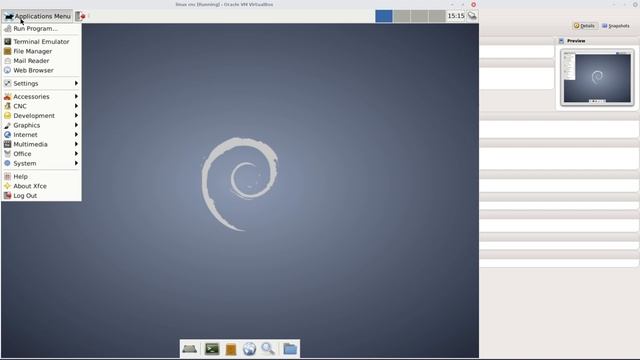This screenshot has height=360, width=640.
Task: Click the Applications Menu button
Action: [38, 16]
